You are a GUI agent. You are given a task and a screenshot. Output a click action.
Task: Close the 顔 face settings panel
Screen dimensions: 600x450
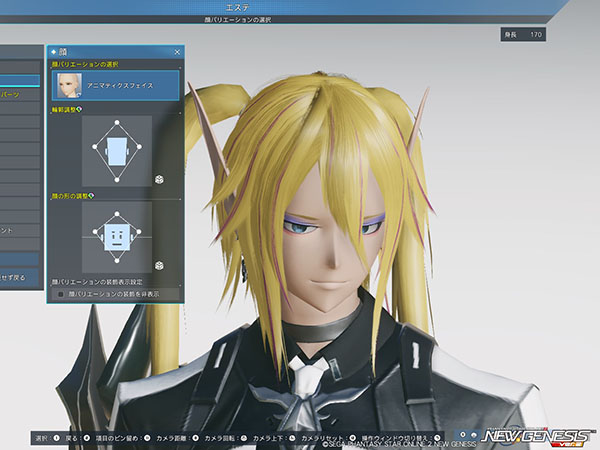(x=177, y=52)
